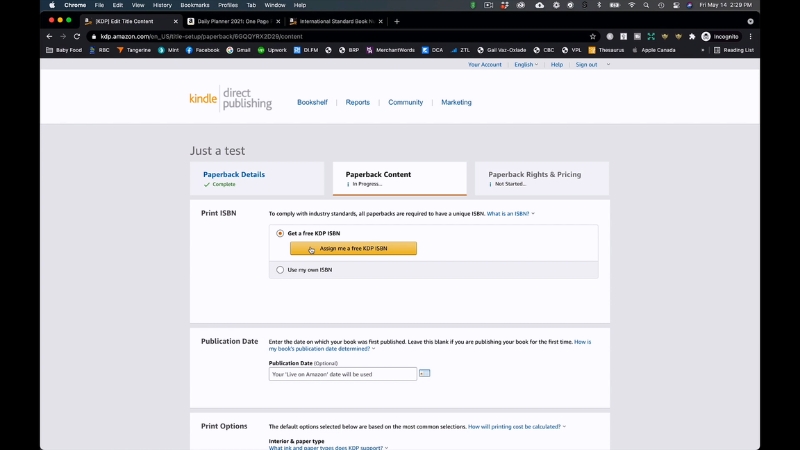Viewport: 800px width, 450px height.
Task: Close the KDP Edit Title Content tab
Action: coord(176,21)
